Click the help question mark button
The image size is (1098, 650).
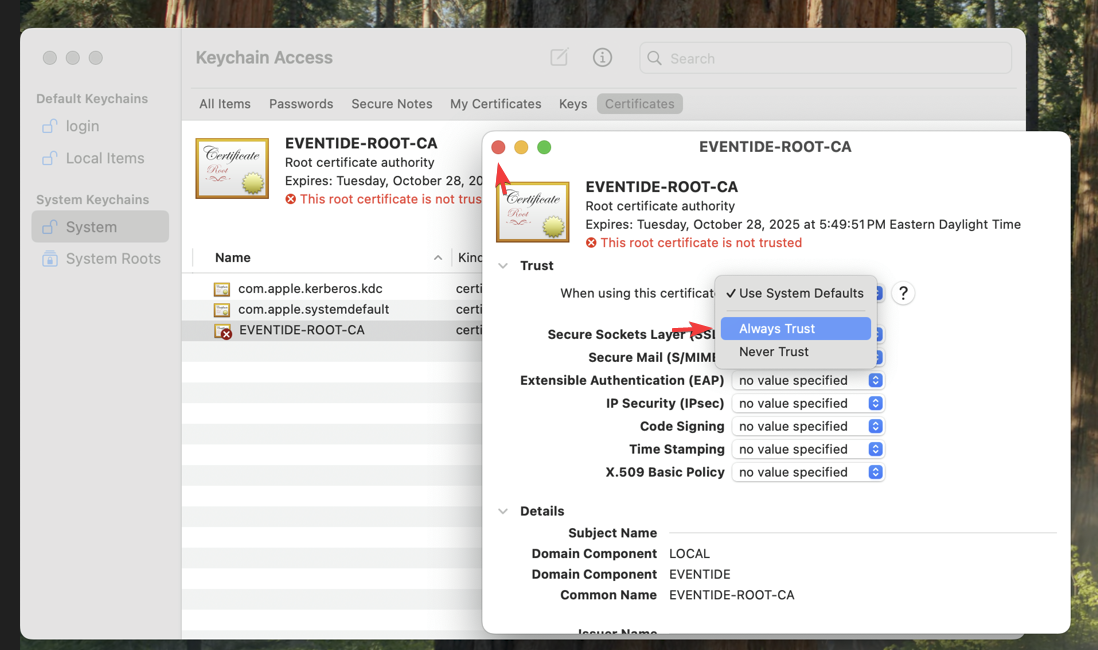tap(902, 293)
